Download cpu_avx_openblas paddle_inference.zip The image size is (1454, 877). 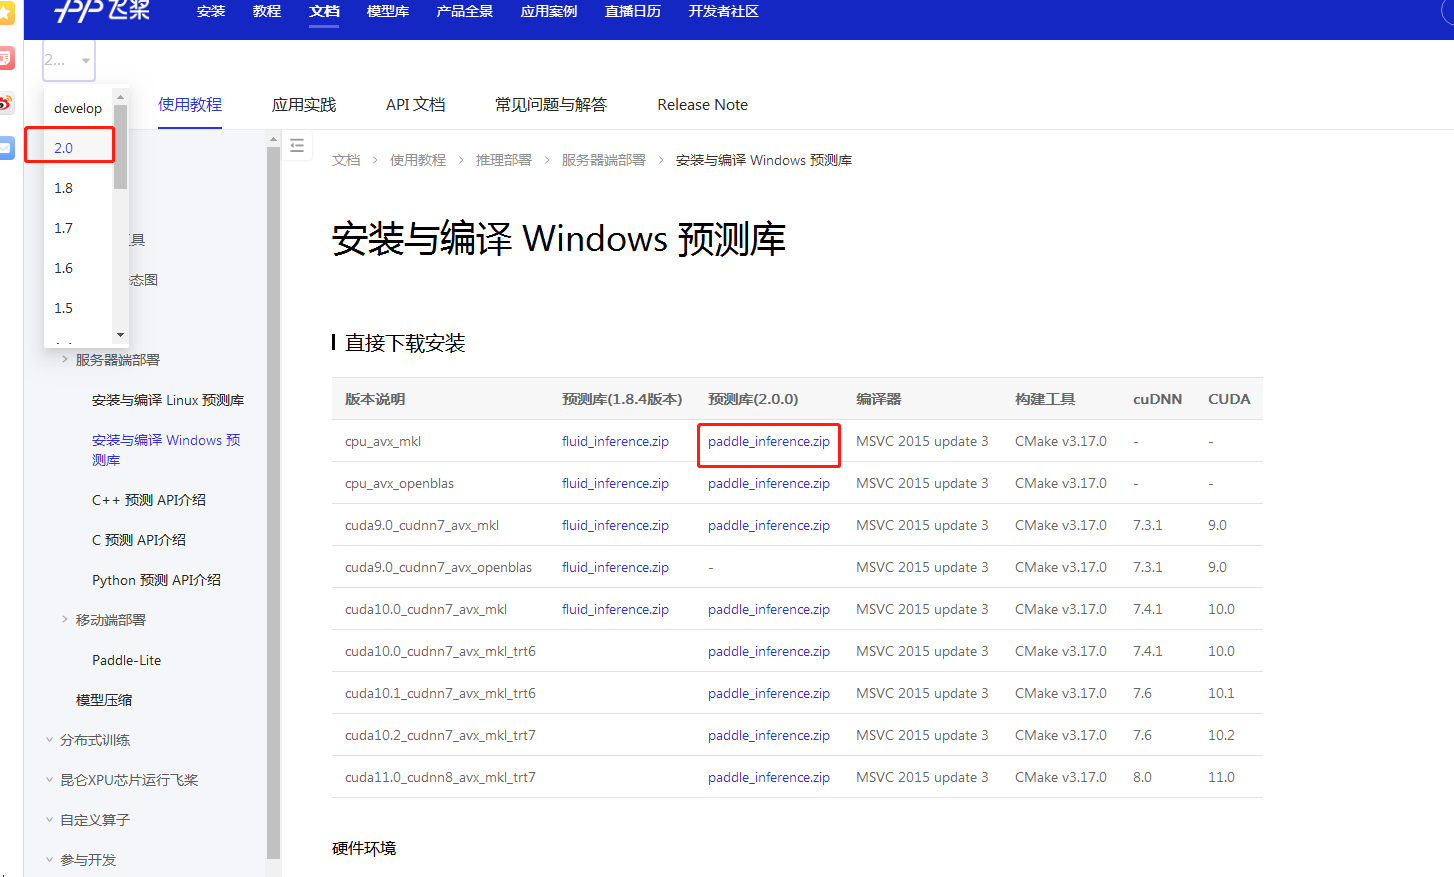[769, 483]
